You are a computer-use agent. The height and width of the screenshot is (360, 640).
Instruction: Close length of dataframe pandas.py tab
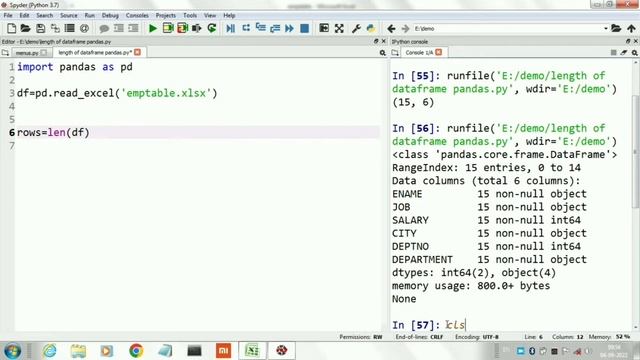(138, 52)
